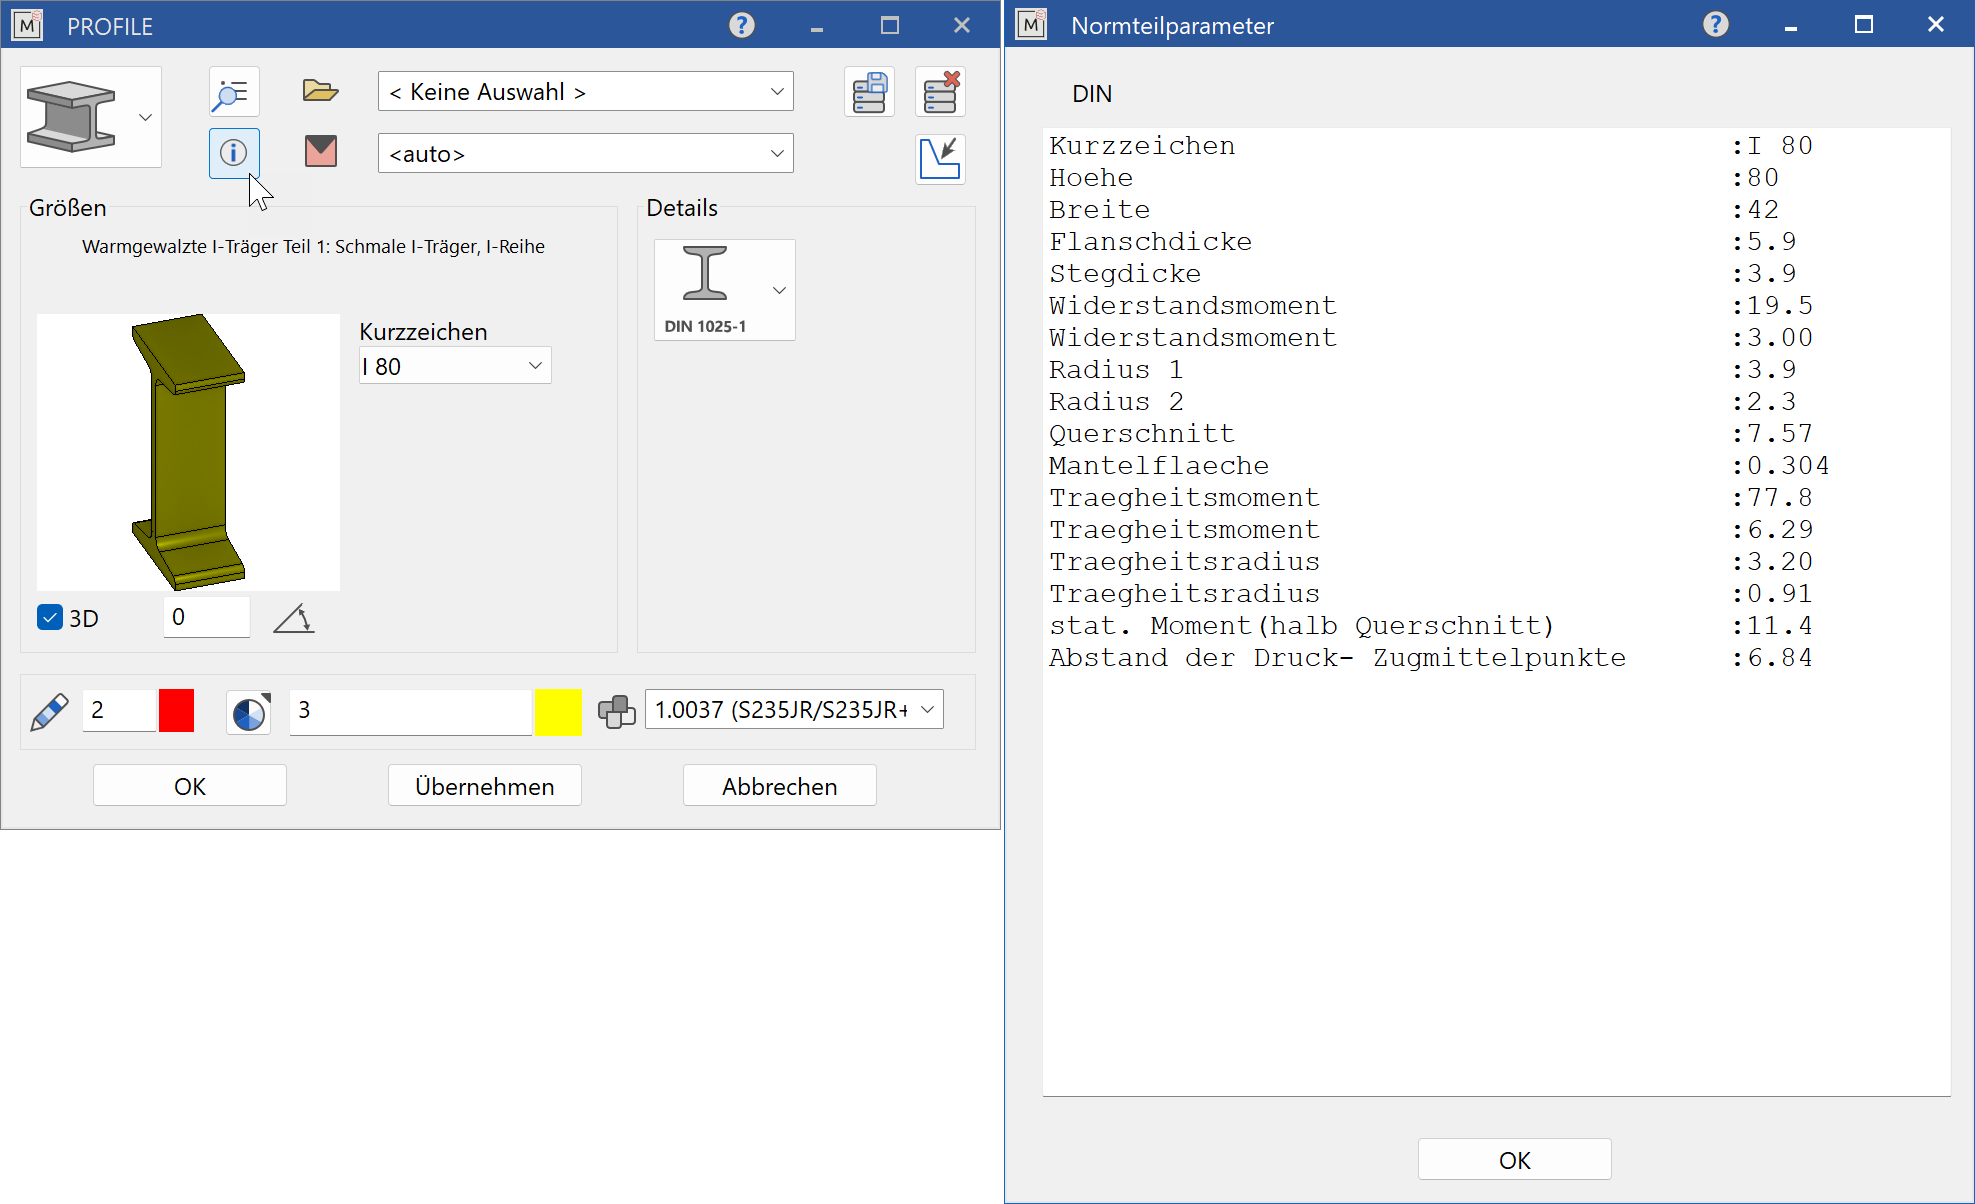This screenshot has height=1204, width=1975.
Task: Click the DIN heading label
Action: pyautogui.click(x=1092, y=94)
